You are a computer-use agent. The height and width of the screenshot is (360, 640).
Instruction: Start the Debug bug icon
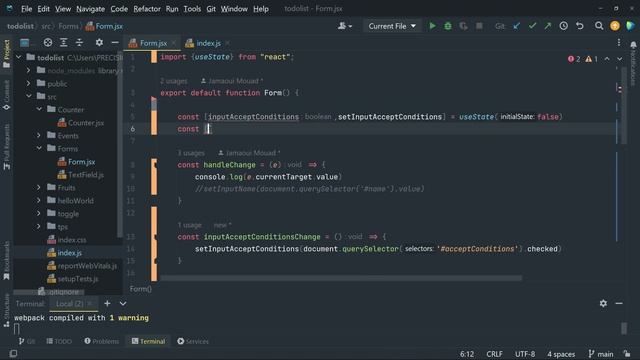(448, 26)
